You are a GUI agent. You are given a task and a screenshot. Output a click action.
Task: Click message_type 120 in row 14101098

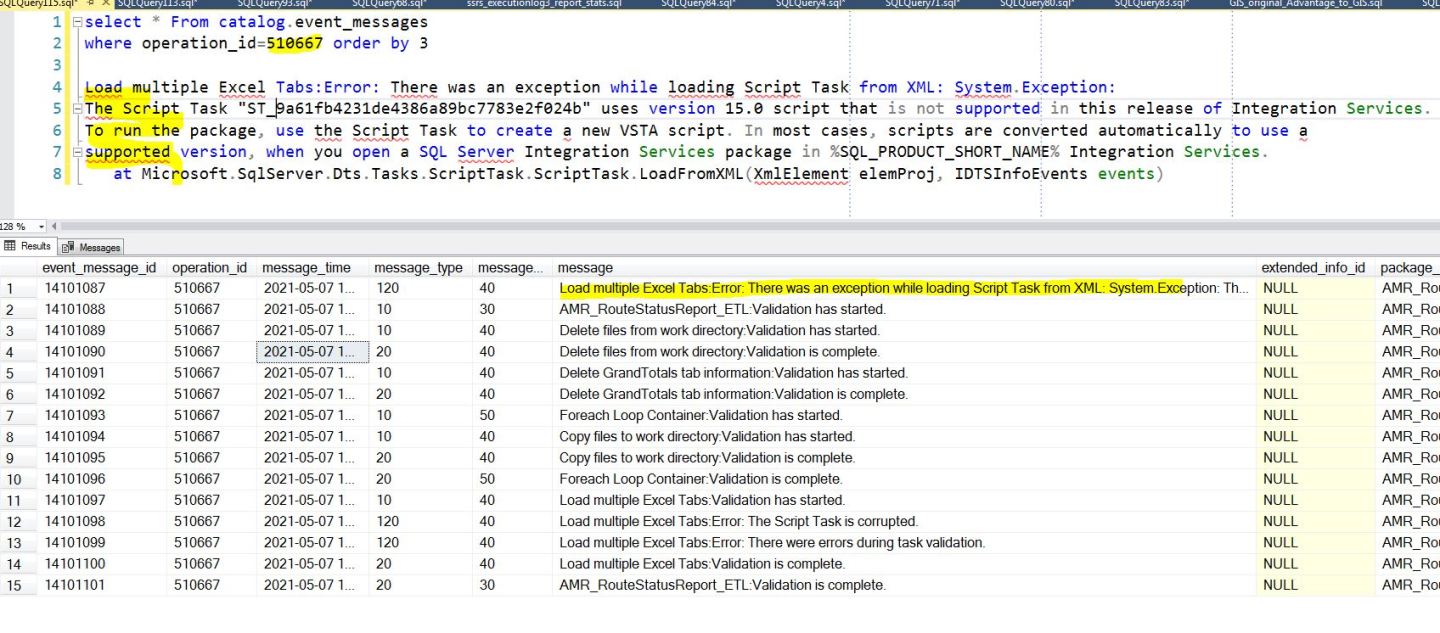pyautogui.click(x=420, y=521)
